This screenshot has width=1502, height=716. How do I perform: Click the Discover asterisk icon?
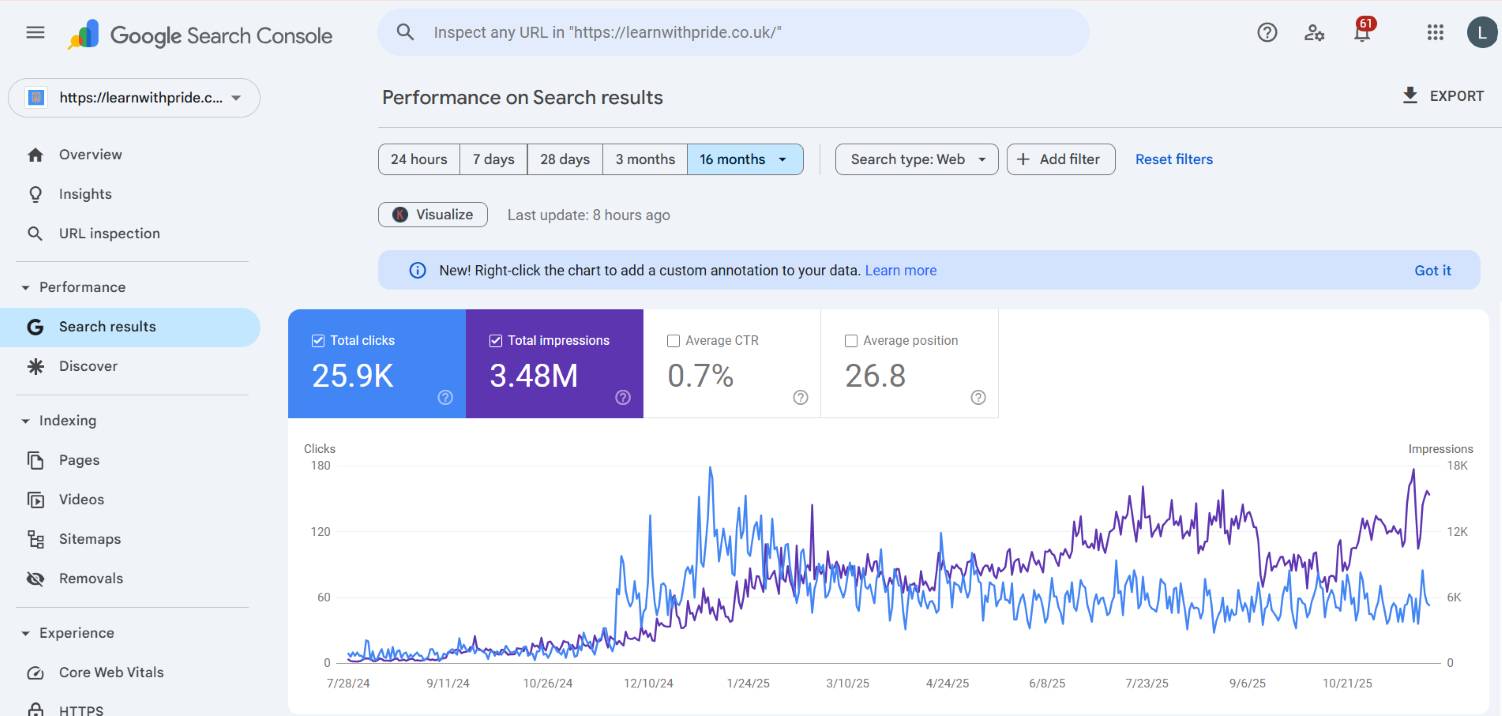pyautogui.click(x=35, y=366)
